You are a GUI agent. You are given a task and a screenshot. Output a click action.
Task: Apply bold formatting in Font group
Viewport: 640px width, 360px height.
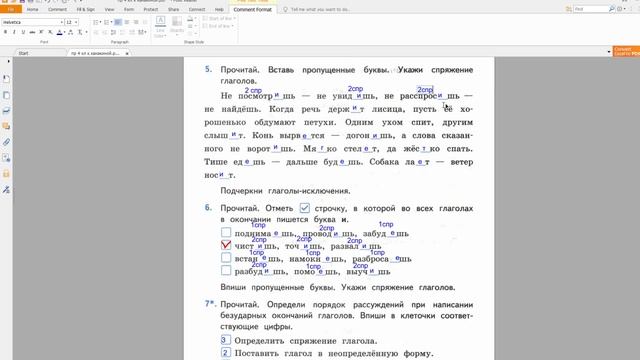point(5,32)
